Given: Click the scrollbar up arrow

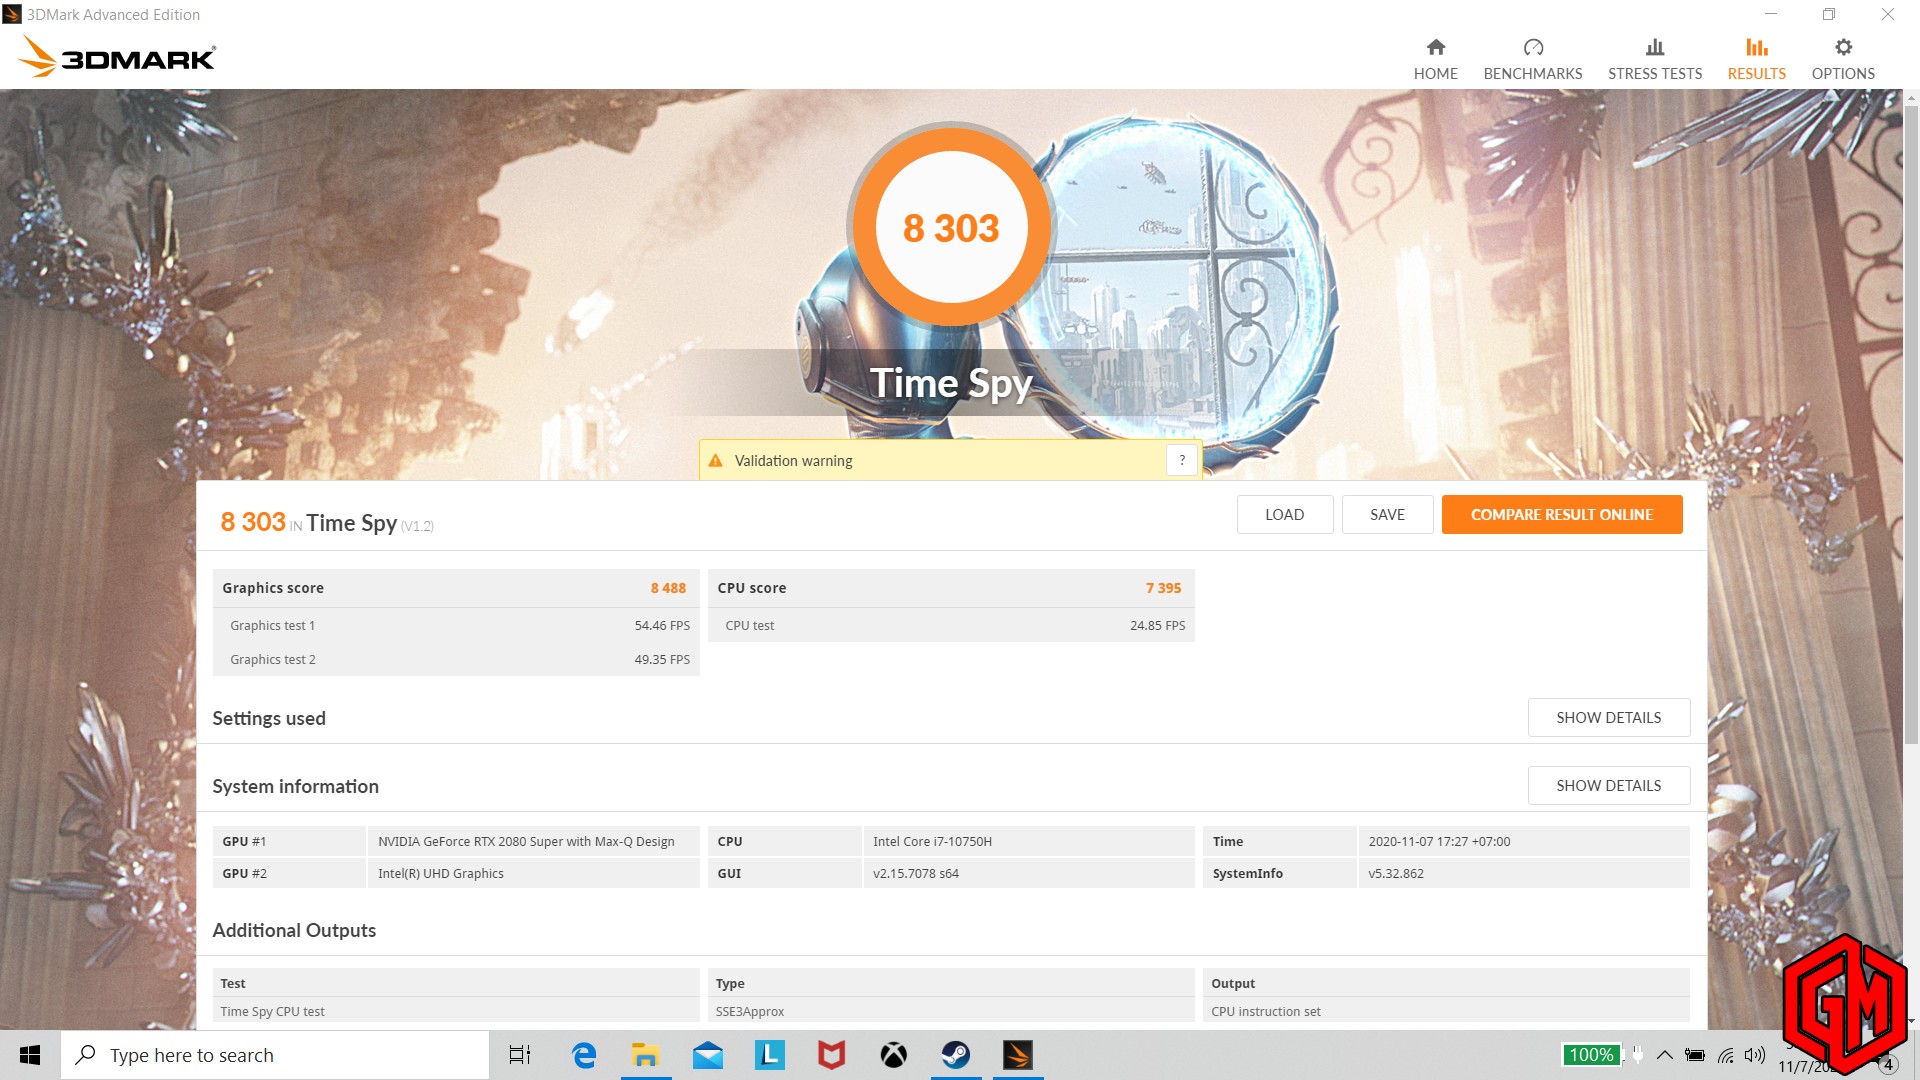Looking at the screenshot, I should [1911, 98].
